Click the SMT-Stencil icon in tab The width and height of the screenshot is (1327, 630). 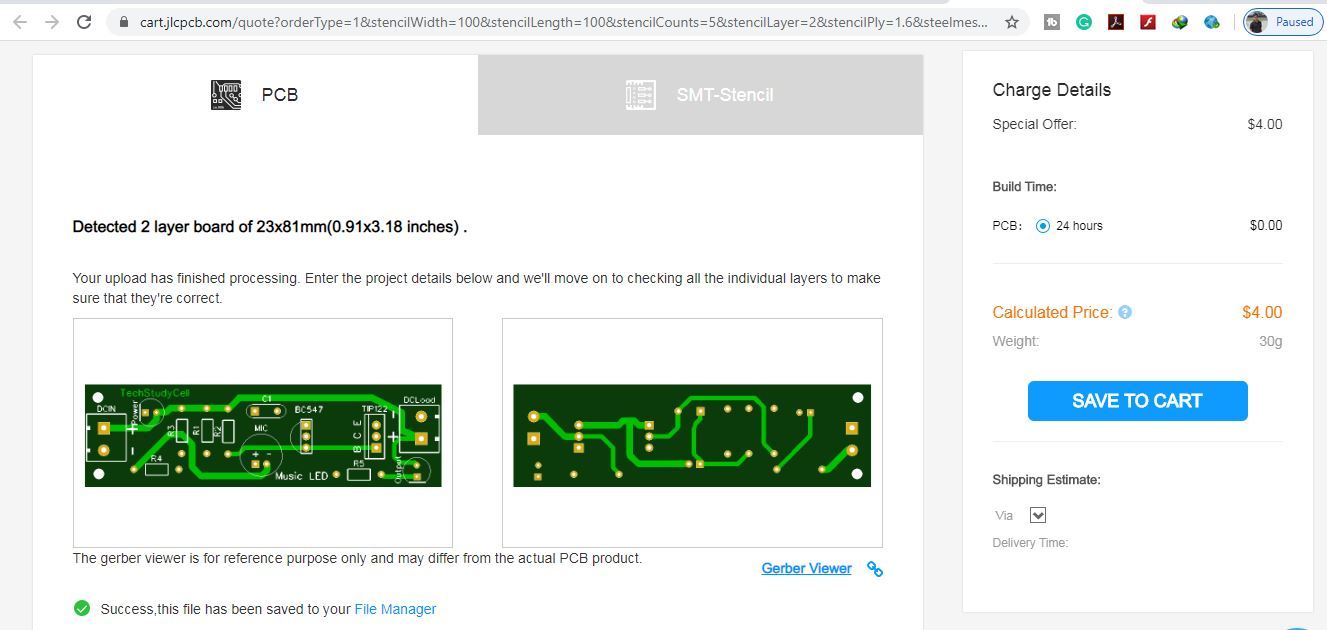click(640, 94)
